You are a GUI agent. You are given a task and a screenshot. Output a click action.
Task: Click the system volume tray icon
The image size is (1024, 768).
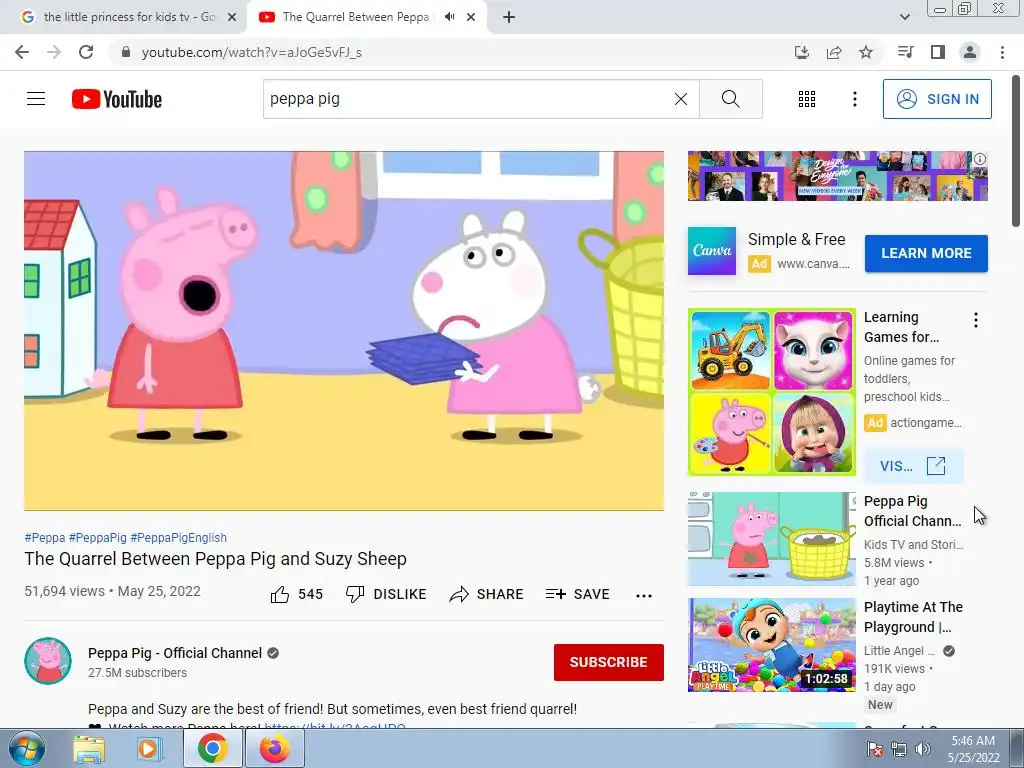[x=922, y=749]
